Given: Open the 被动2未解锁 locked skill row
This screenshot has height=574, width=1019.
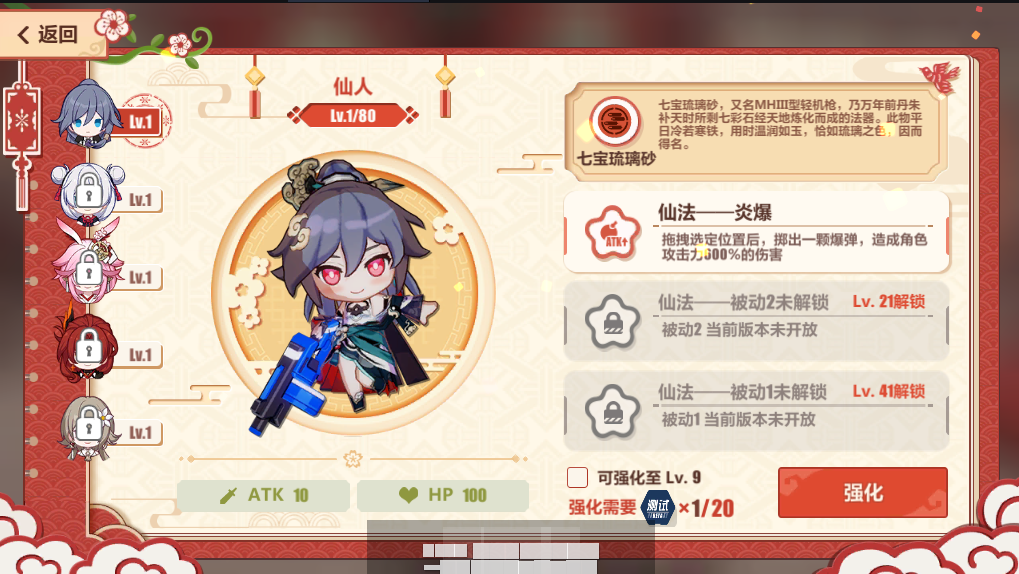Looking at the screenshot, I should click(756, 321).
